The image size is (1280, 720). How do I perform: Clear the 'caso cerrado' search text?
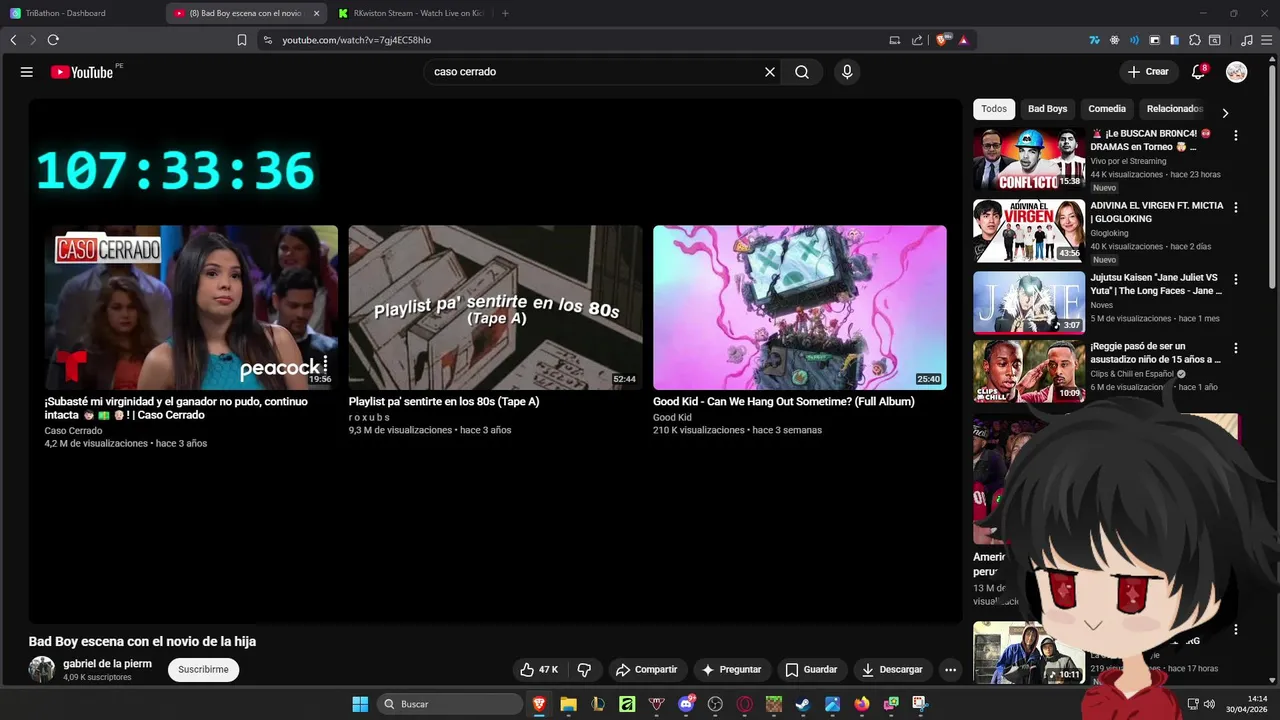pyautogui.click(x=770, y=72)
